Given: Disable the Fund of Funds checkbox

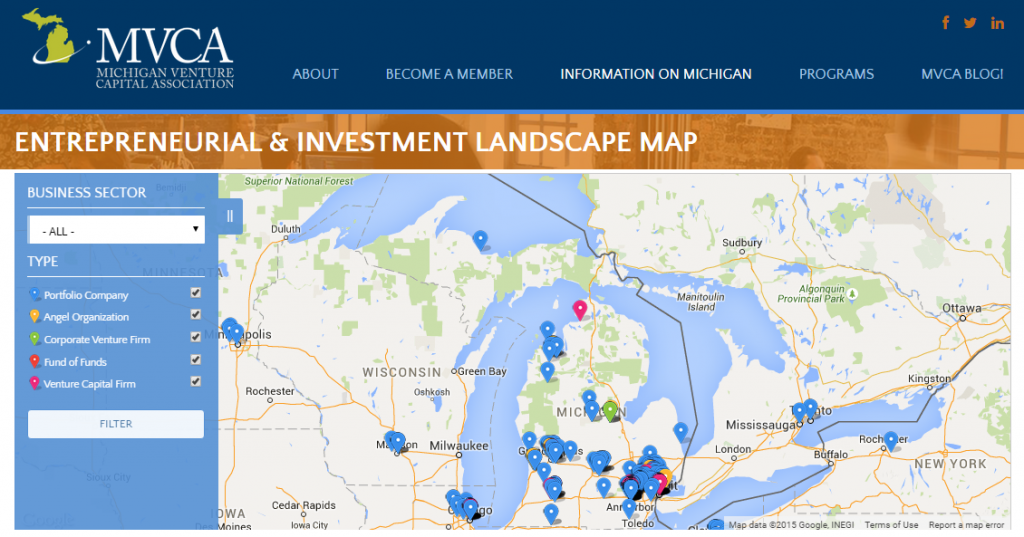Looking at the screenshot, I should click(196, 360).
